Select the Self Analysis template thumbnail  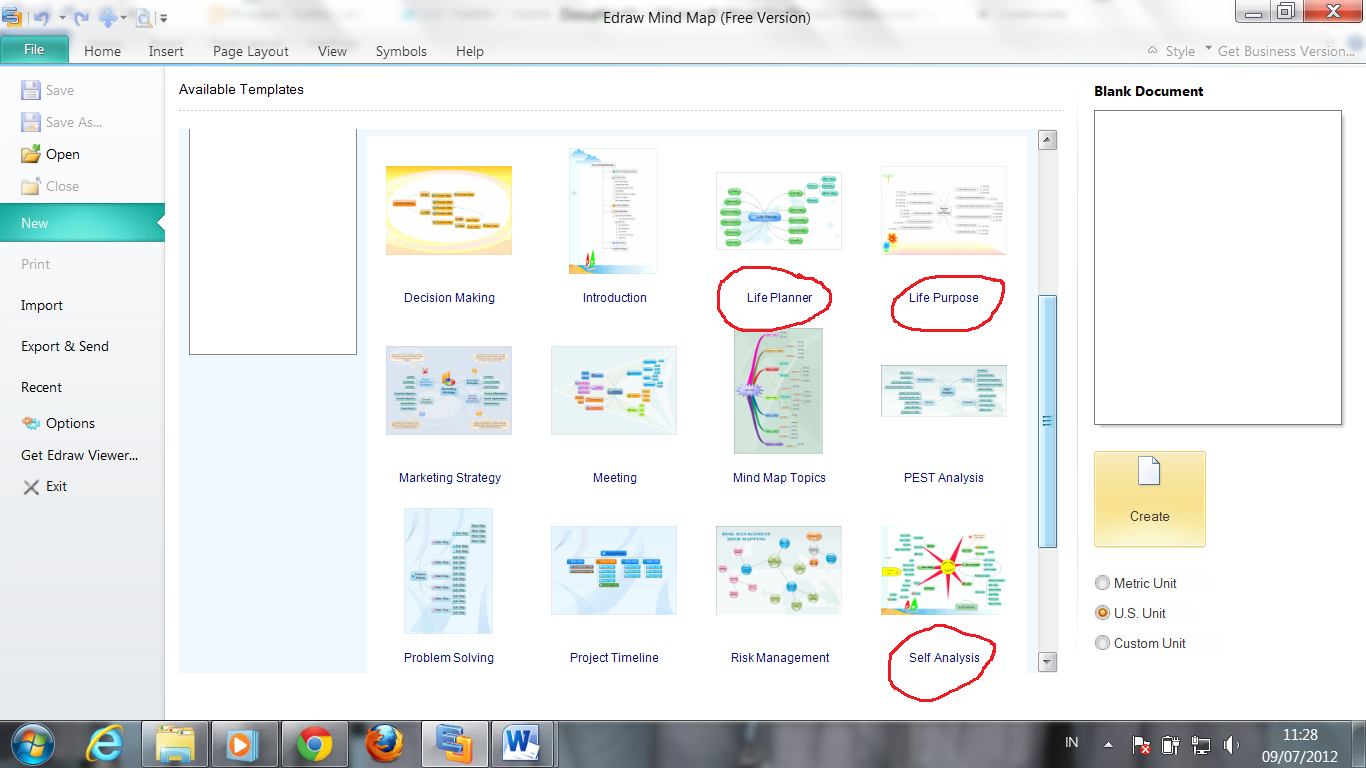tap(943, 570)
